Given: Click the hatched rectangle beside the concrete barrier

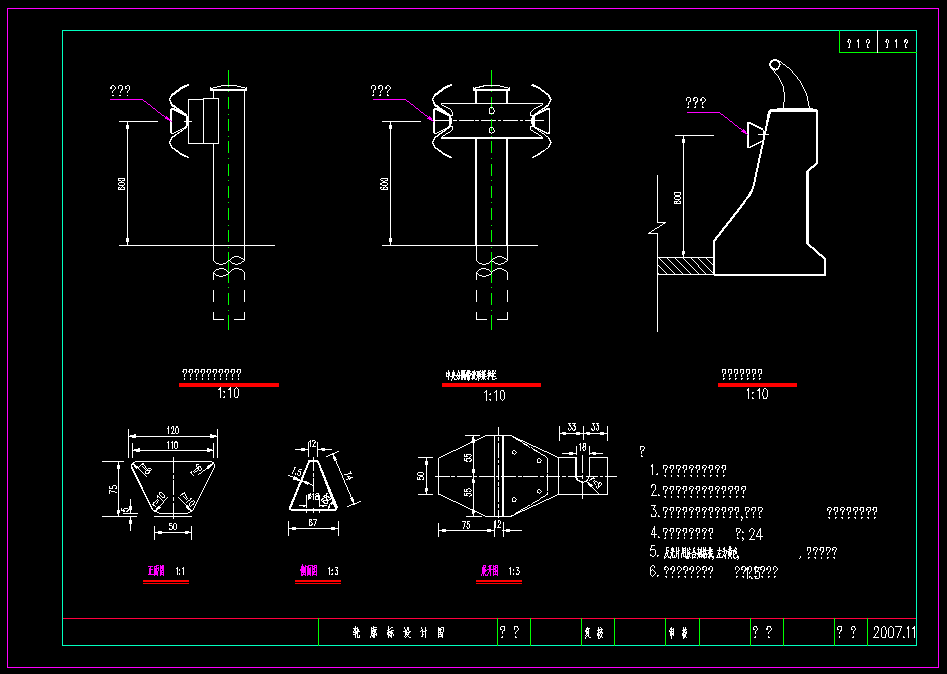Looking at the screenshot, I should [686, 264].
